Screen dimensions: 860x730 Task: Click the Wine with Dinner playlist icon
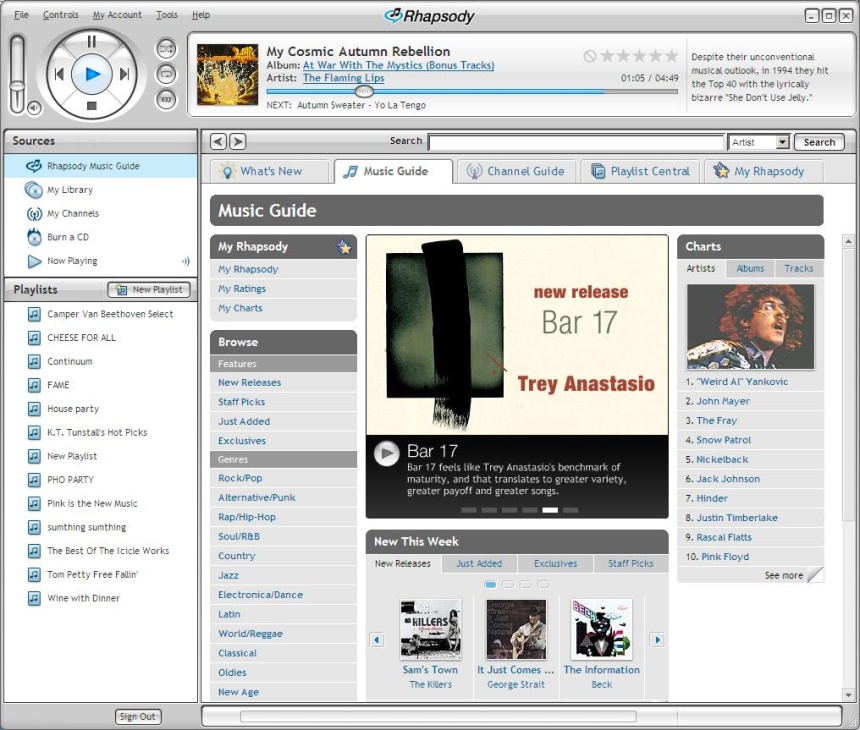click(x=34, y=598)
